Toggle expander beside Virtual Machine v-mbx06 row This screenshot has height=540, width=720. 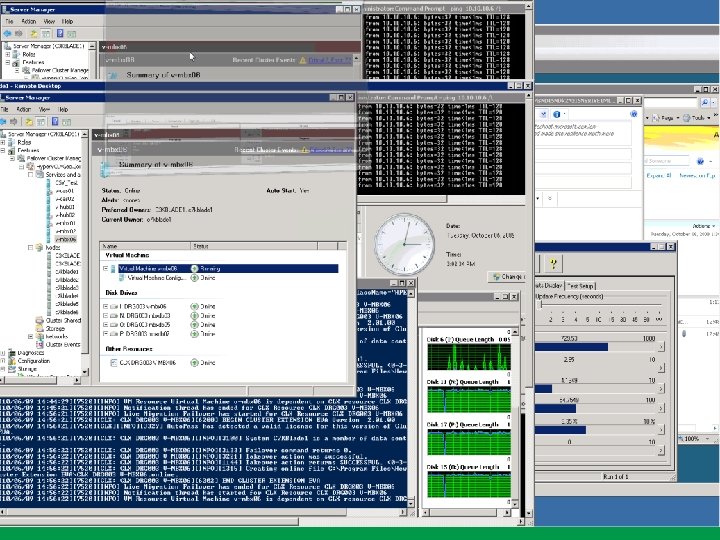point(106,269)
